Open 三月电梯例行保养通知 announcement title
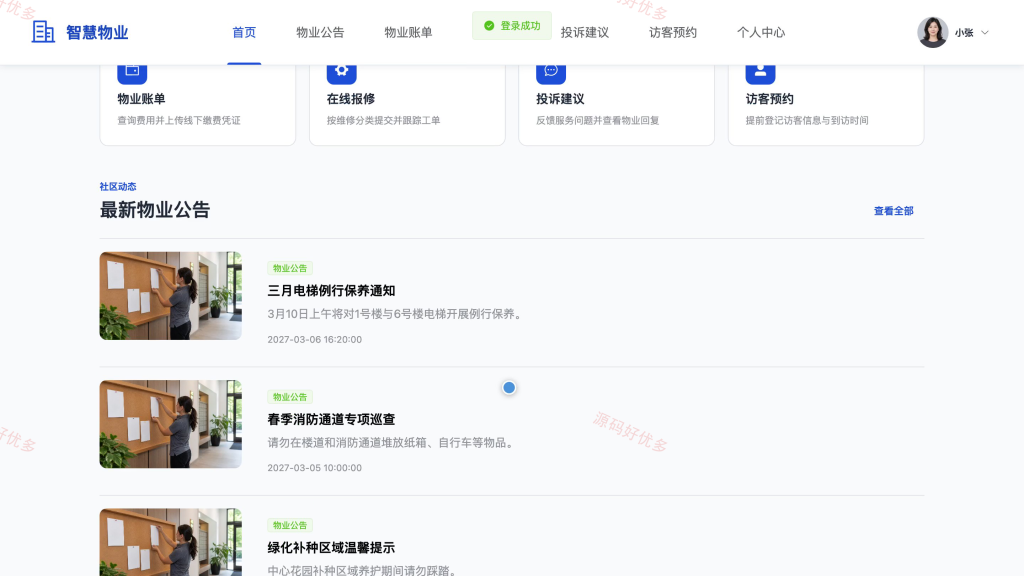This screenshot has height=576, width=1024. pyautogui.click(x=331, y=291)
